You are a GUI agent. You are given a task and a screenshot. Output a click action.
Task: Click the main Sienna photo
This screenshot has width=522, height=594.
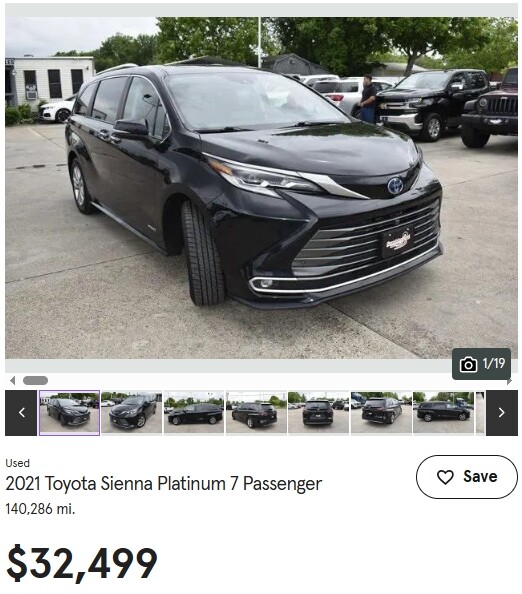tap(261, 188)
